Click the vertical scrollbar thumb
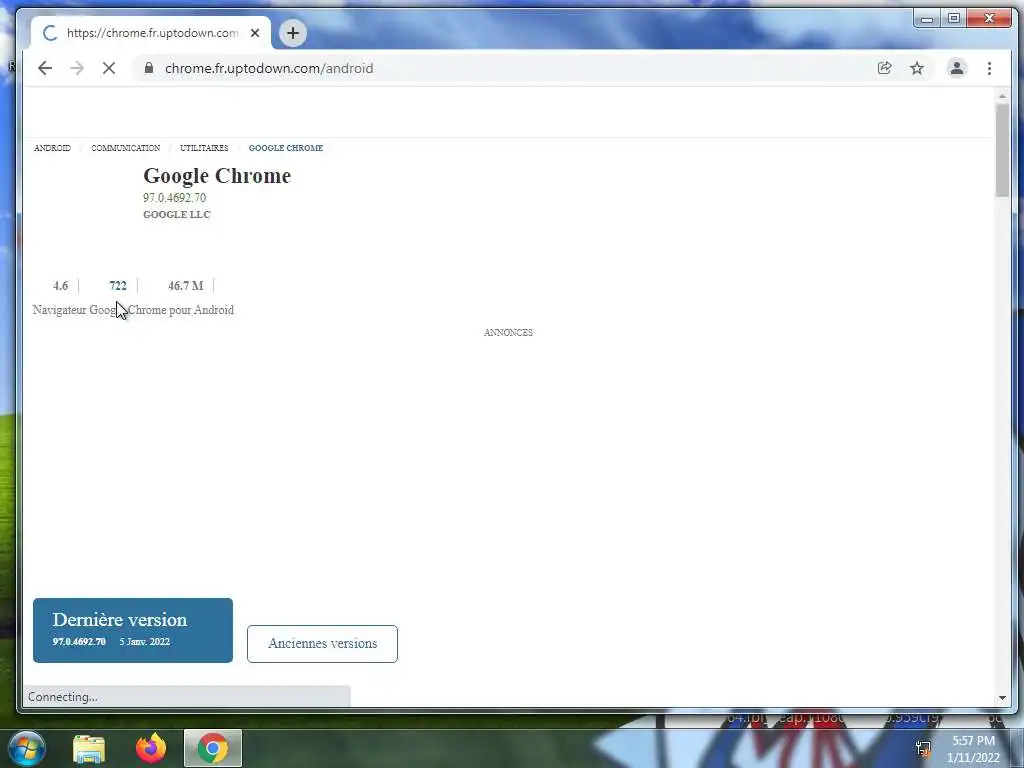 click(1002, 150)
